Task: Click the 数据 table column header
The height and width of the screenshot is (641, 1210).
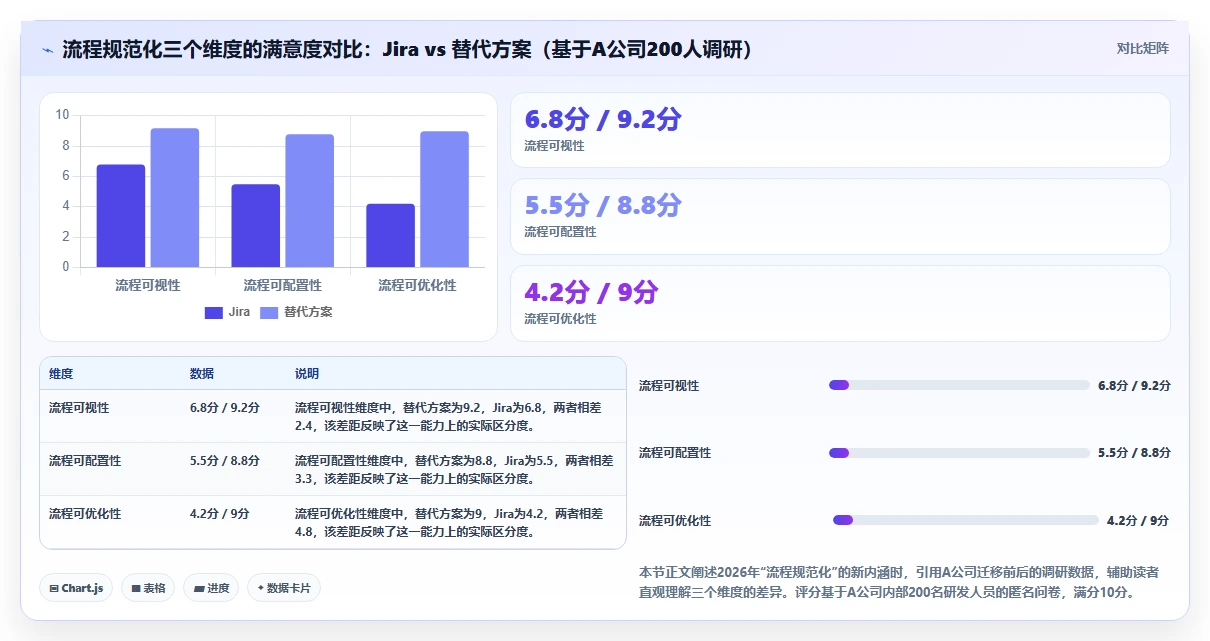Action: pyautogui.click(x=202, y=374)
